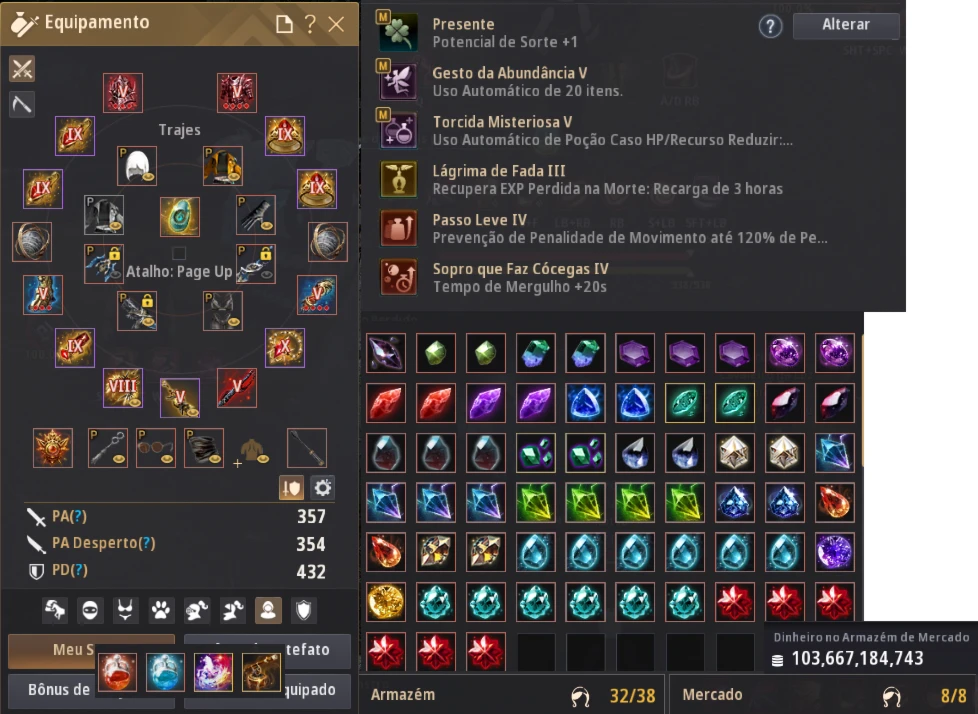Screen dimensions: 978x714
Task: Toggle the sword and shield display button
Action: (291, 488)
